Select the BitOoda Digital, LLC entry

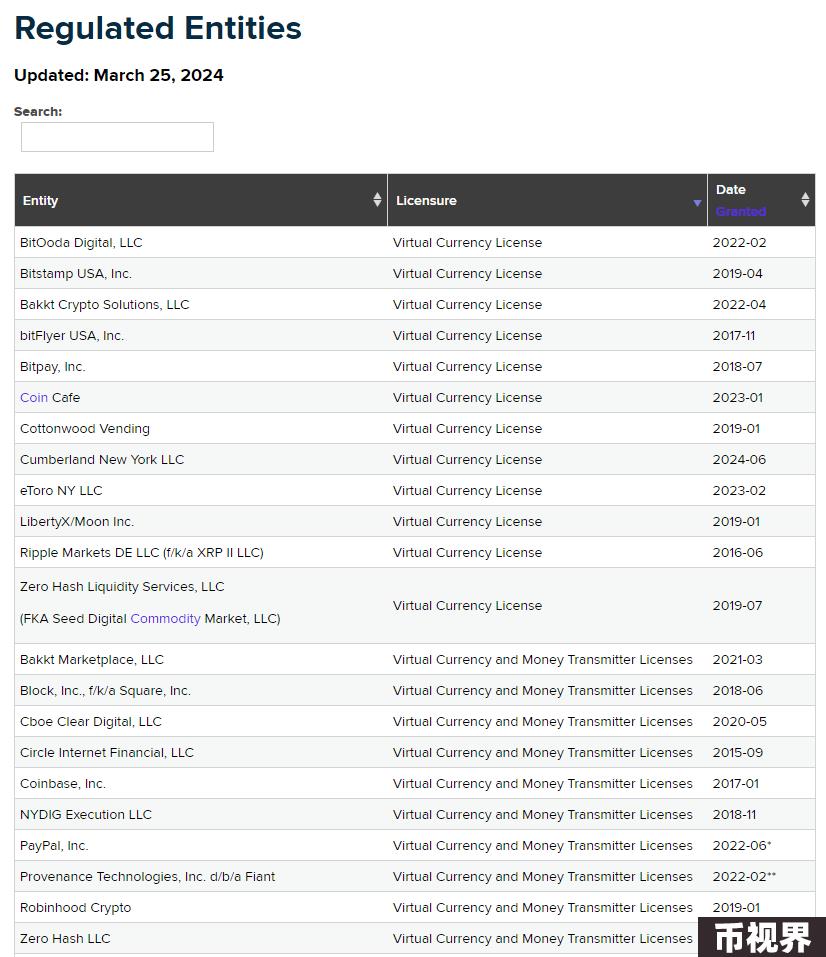coord(81,242)
